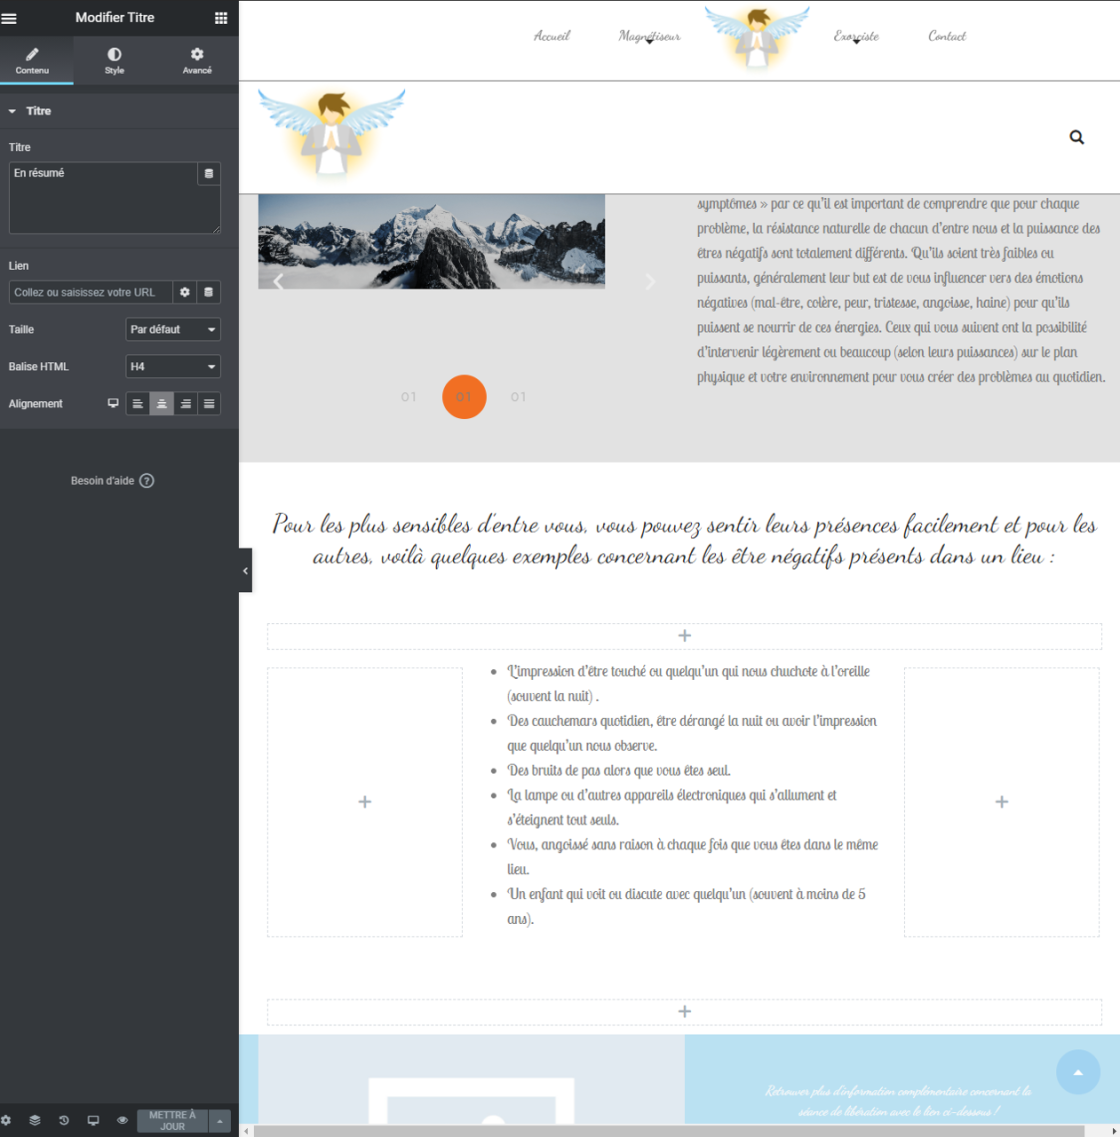Open dynamic tags for Lien field
Viewport: 1120px width, 1137px height.
coord(209,292)
